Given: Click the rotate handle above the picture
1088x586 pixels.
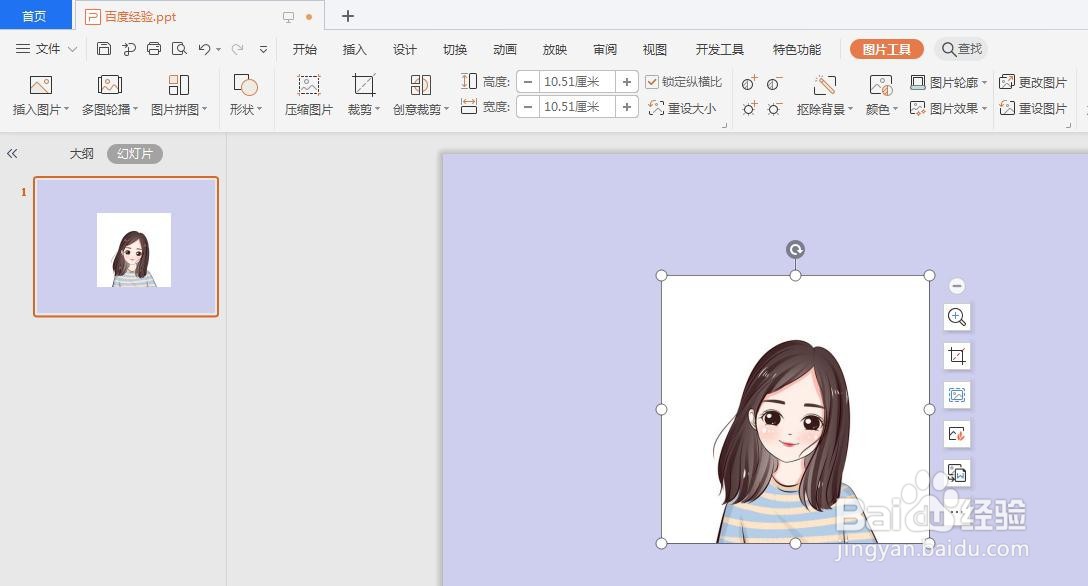Looking at the screenshot, I should tap(795, 250).
